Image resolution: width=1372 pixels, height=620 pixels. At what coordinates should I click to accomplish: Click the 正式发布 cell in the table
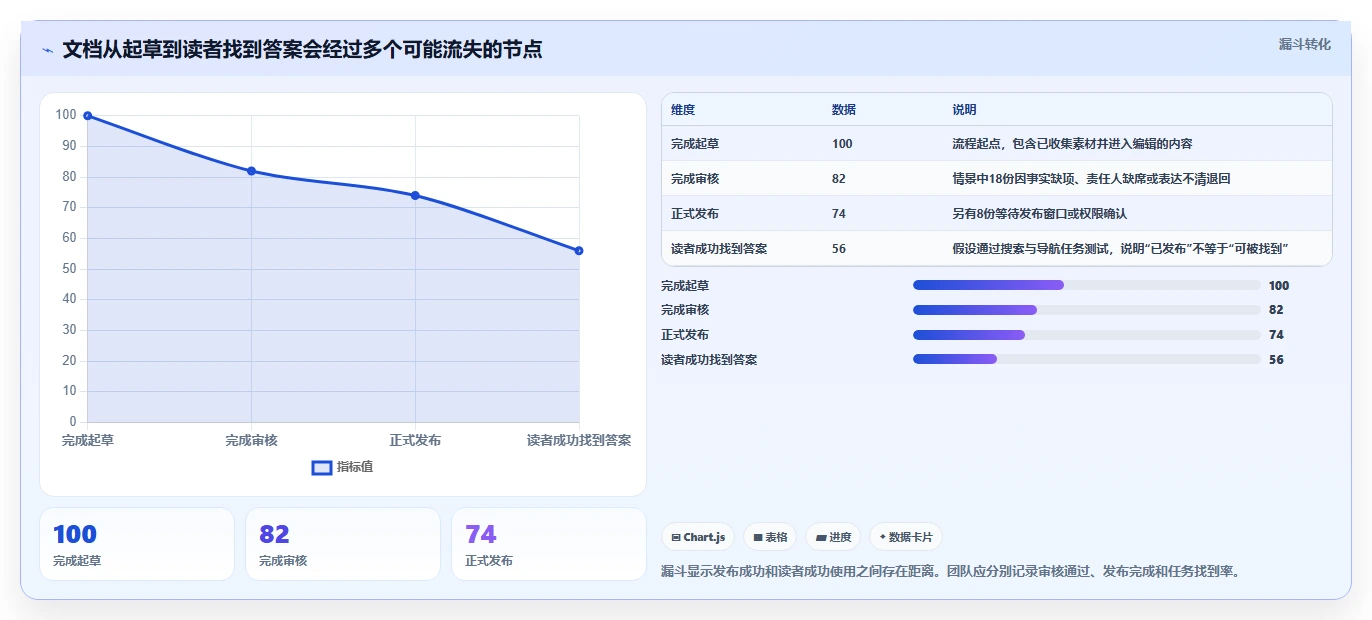tap(695, 214)
